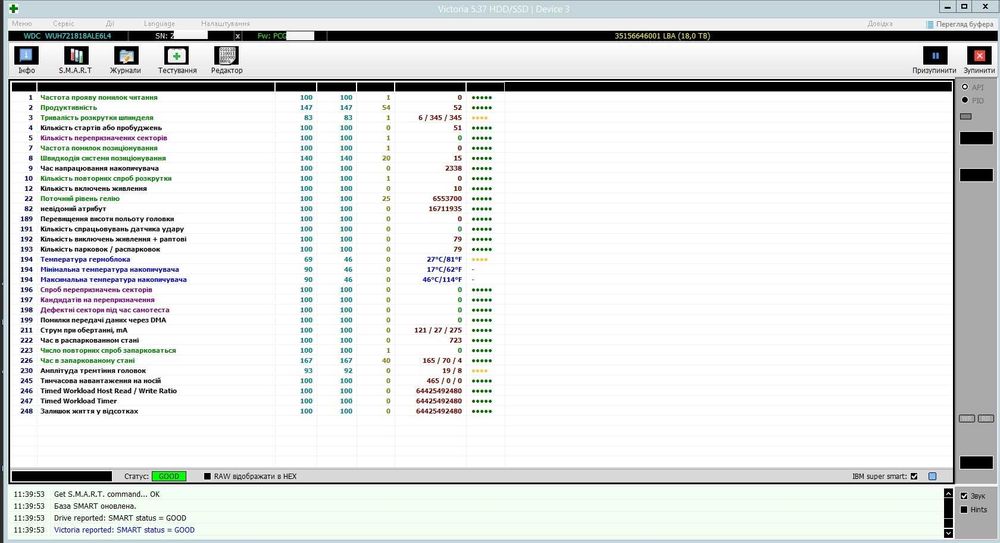The image size is (1000, 543).
Task: Select row Кандидатів на перепризначення
Action: (482, 300)
